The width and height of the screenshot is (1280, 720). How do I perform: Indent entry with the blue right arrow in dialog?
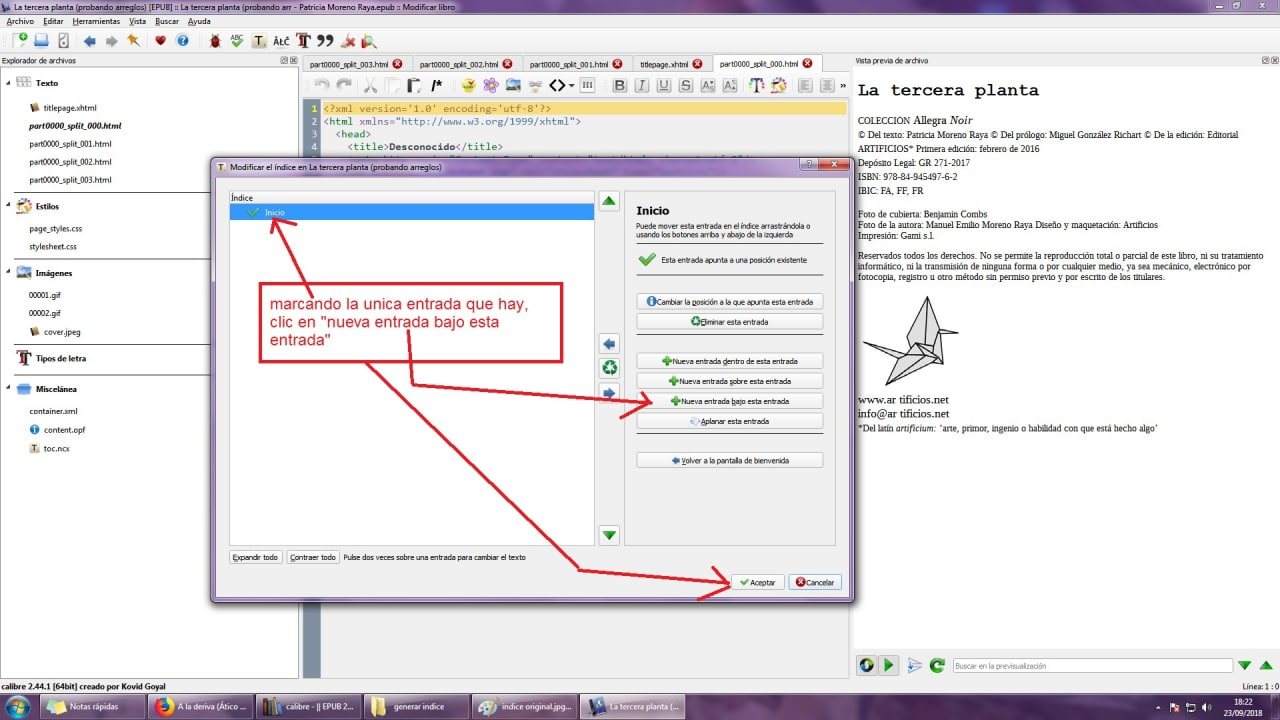[609, 393]
